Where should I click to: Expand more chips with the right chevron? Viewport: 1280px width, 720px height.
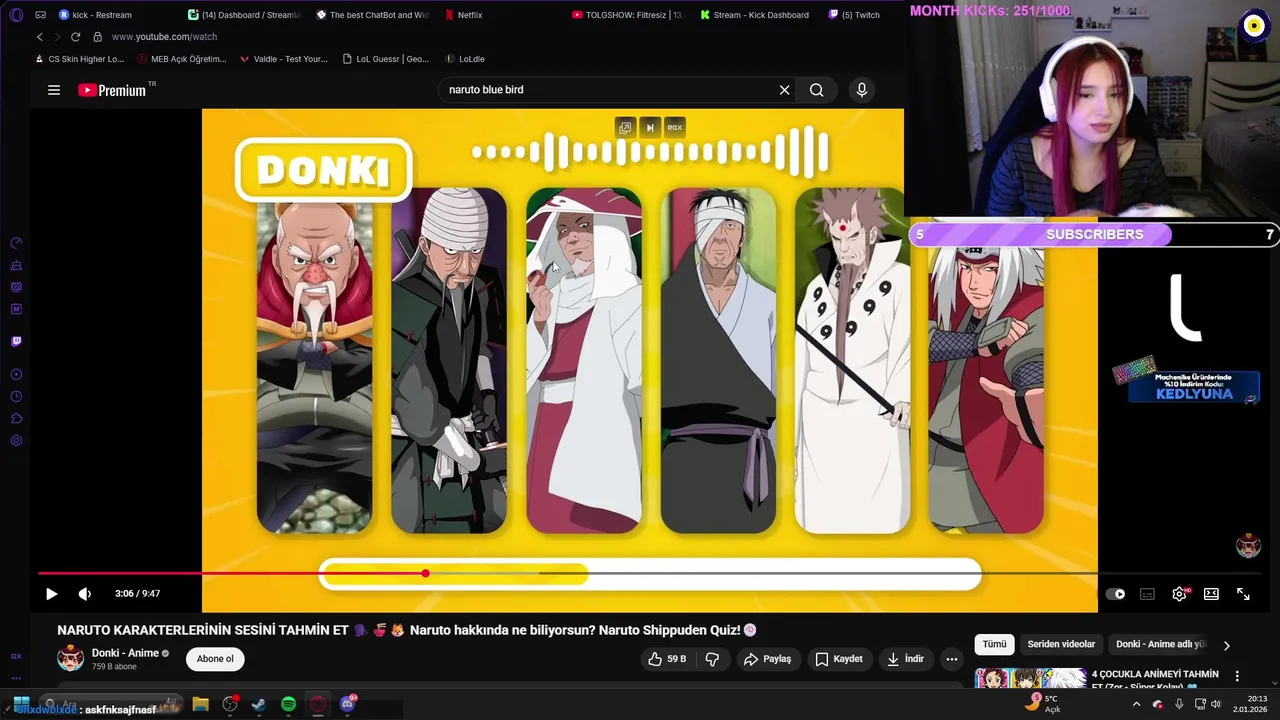[1227, 645]
